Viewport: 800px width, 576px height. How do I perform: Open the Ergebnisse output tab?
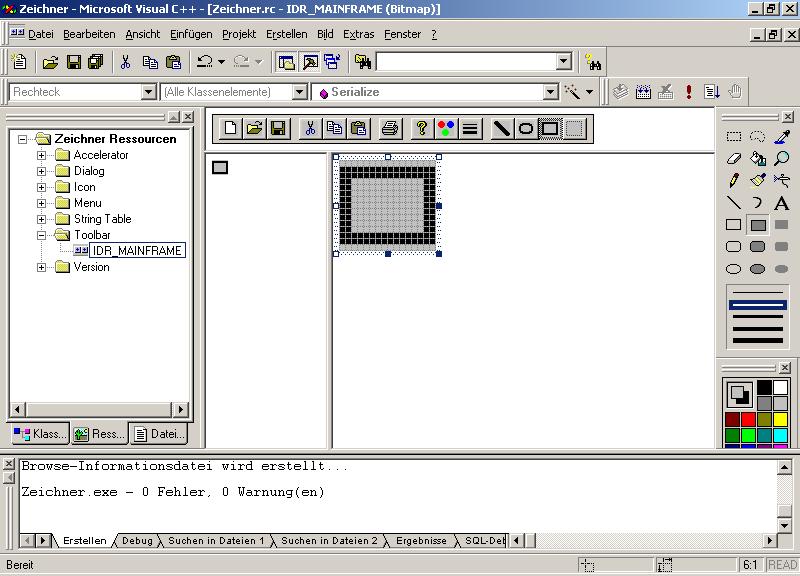tap(421, 541)
